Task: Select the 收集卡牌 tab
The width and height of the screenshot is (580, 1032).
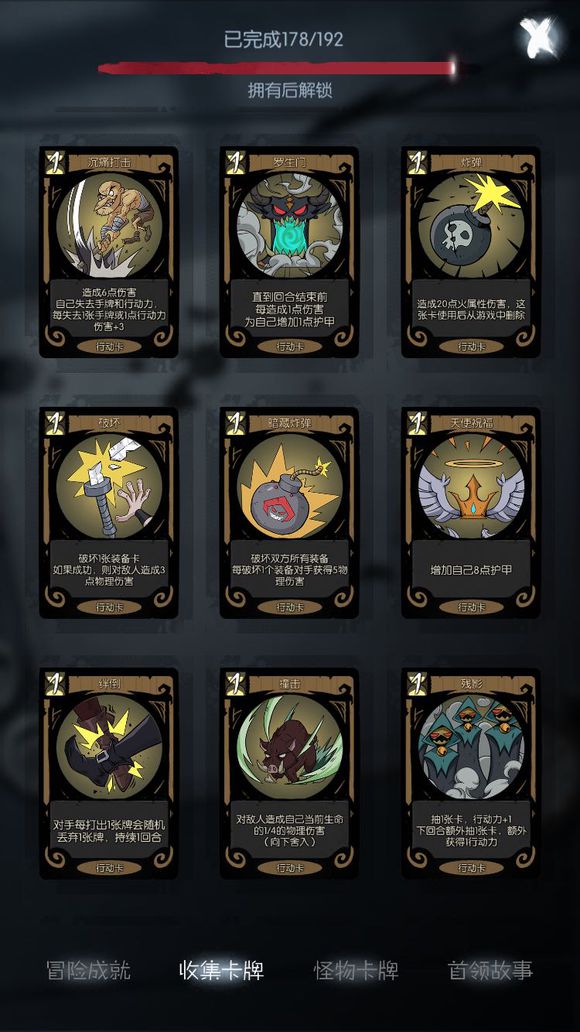Action: point(222,970)
